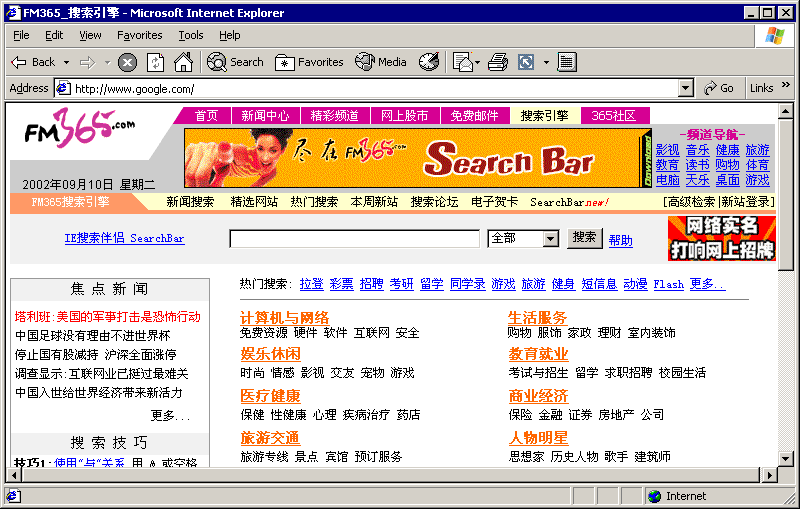Click the 帮助 help link
Image resolution: width=800 pixels, height=509 pixels.
tap(620, 241)
